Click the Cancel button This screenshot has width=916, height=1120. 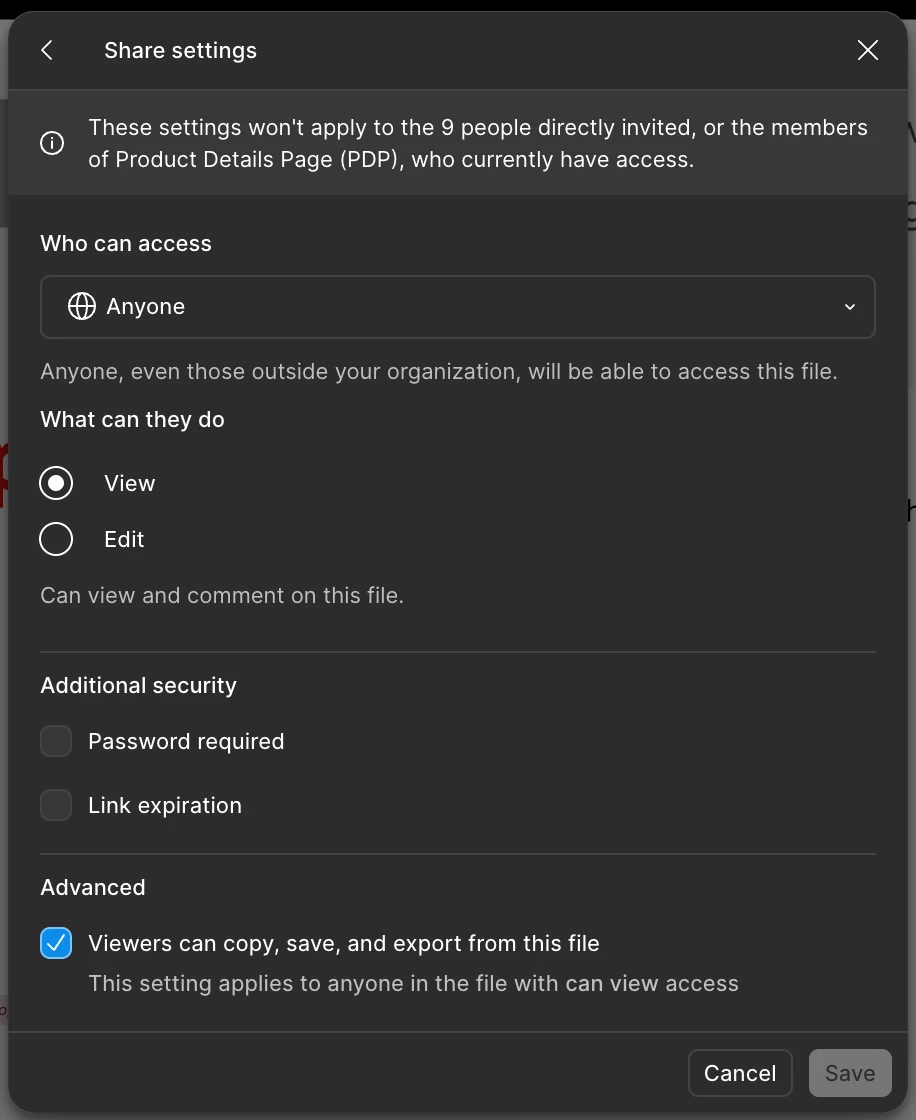[x=740, y=1073]
